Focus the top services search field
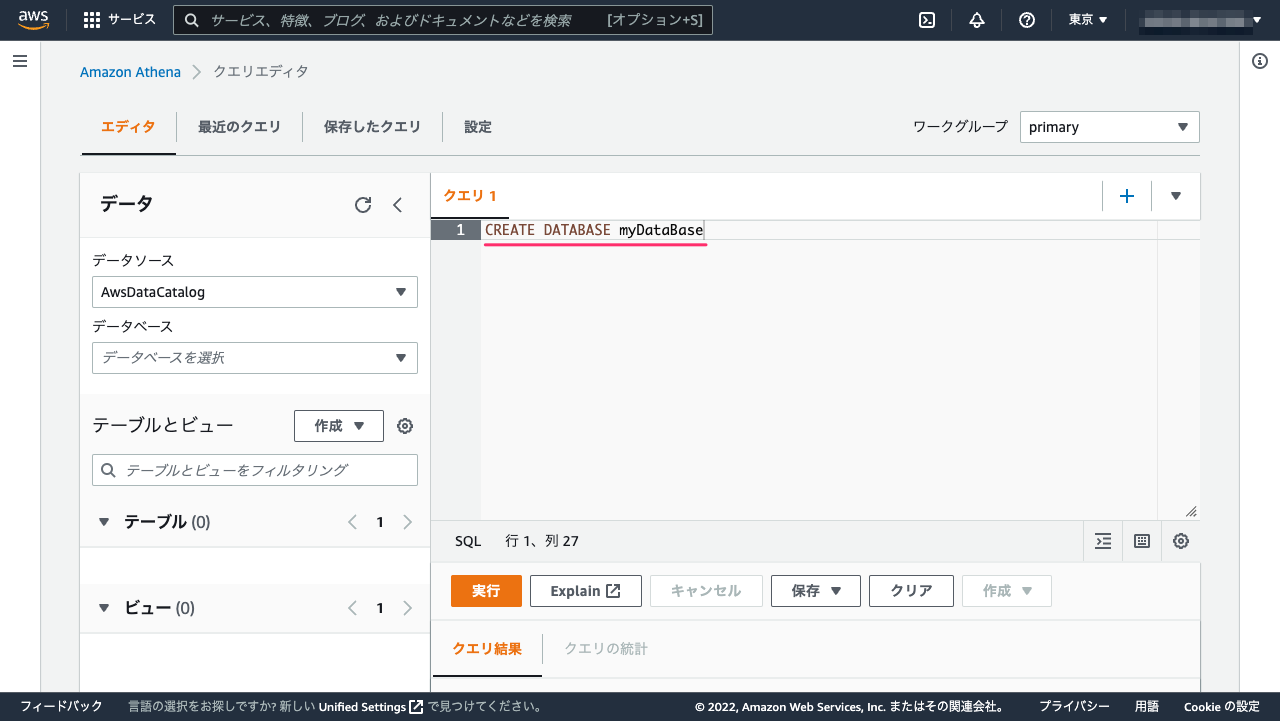Image resolution: width=1280 pixels, height=721 pixels. point(443,20)
